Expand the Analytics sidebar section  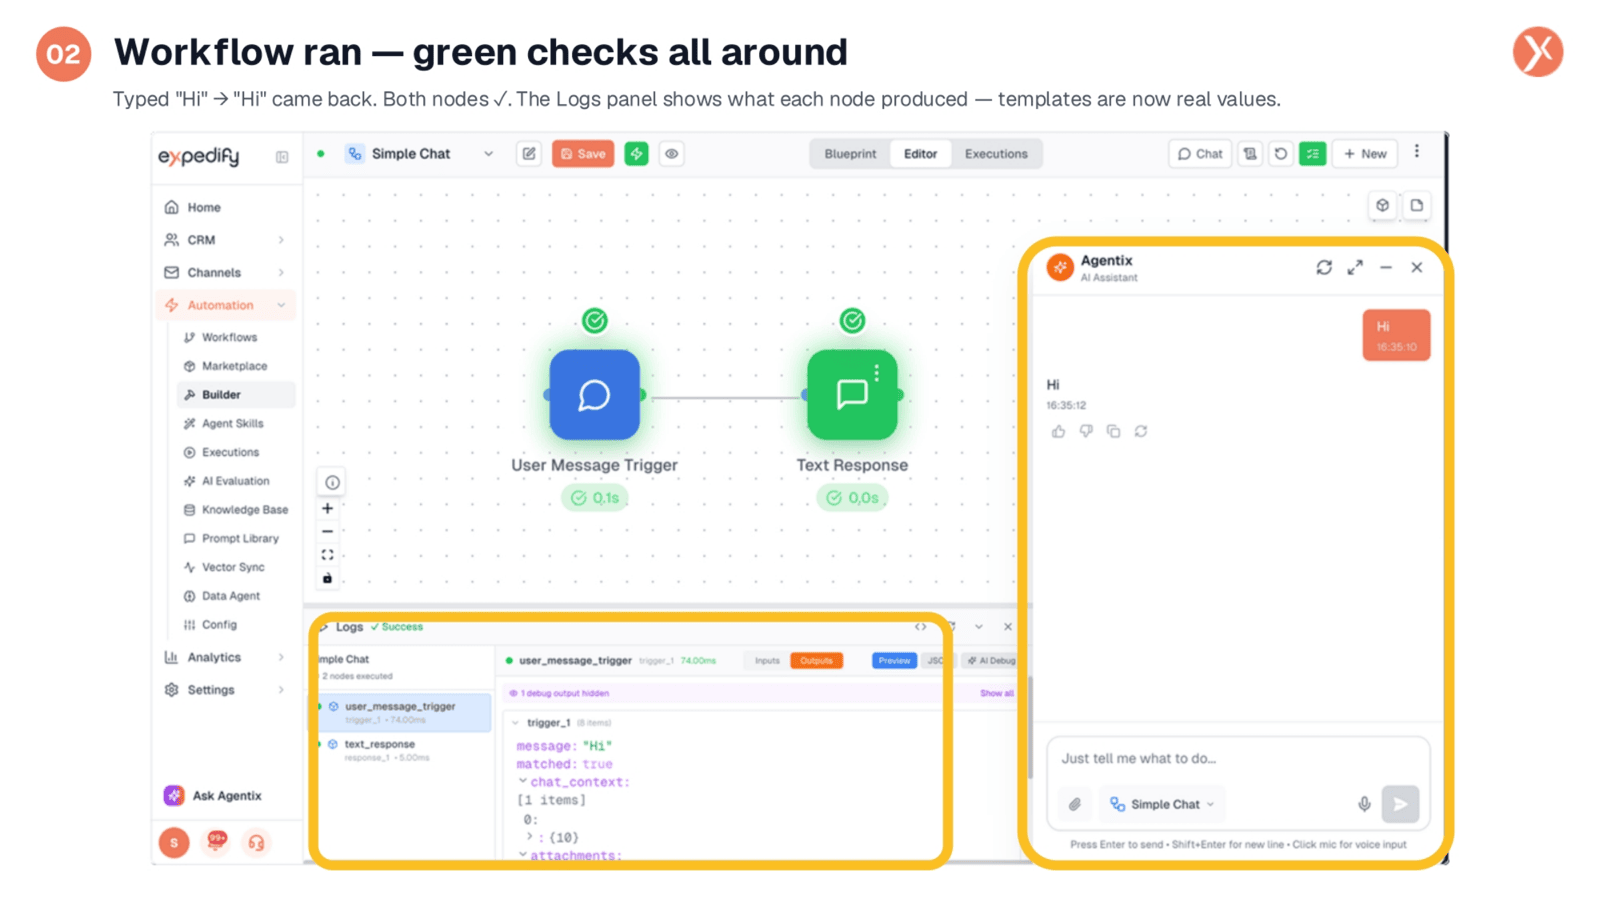[x=281, y=657]
